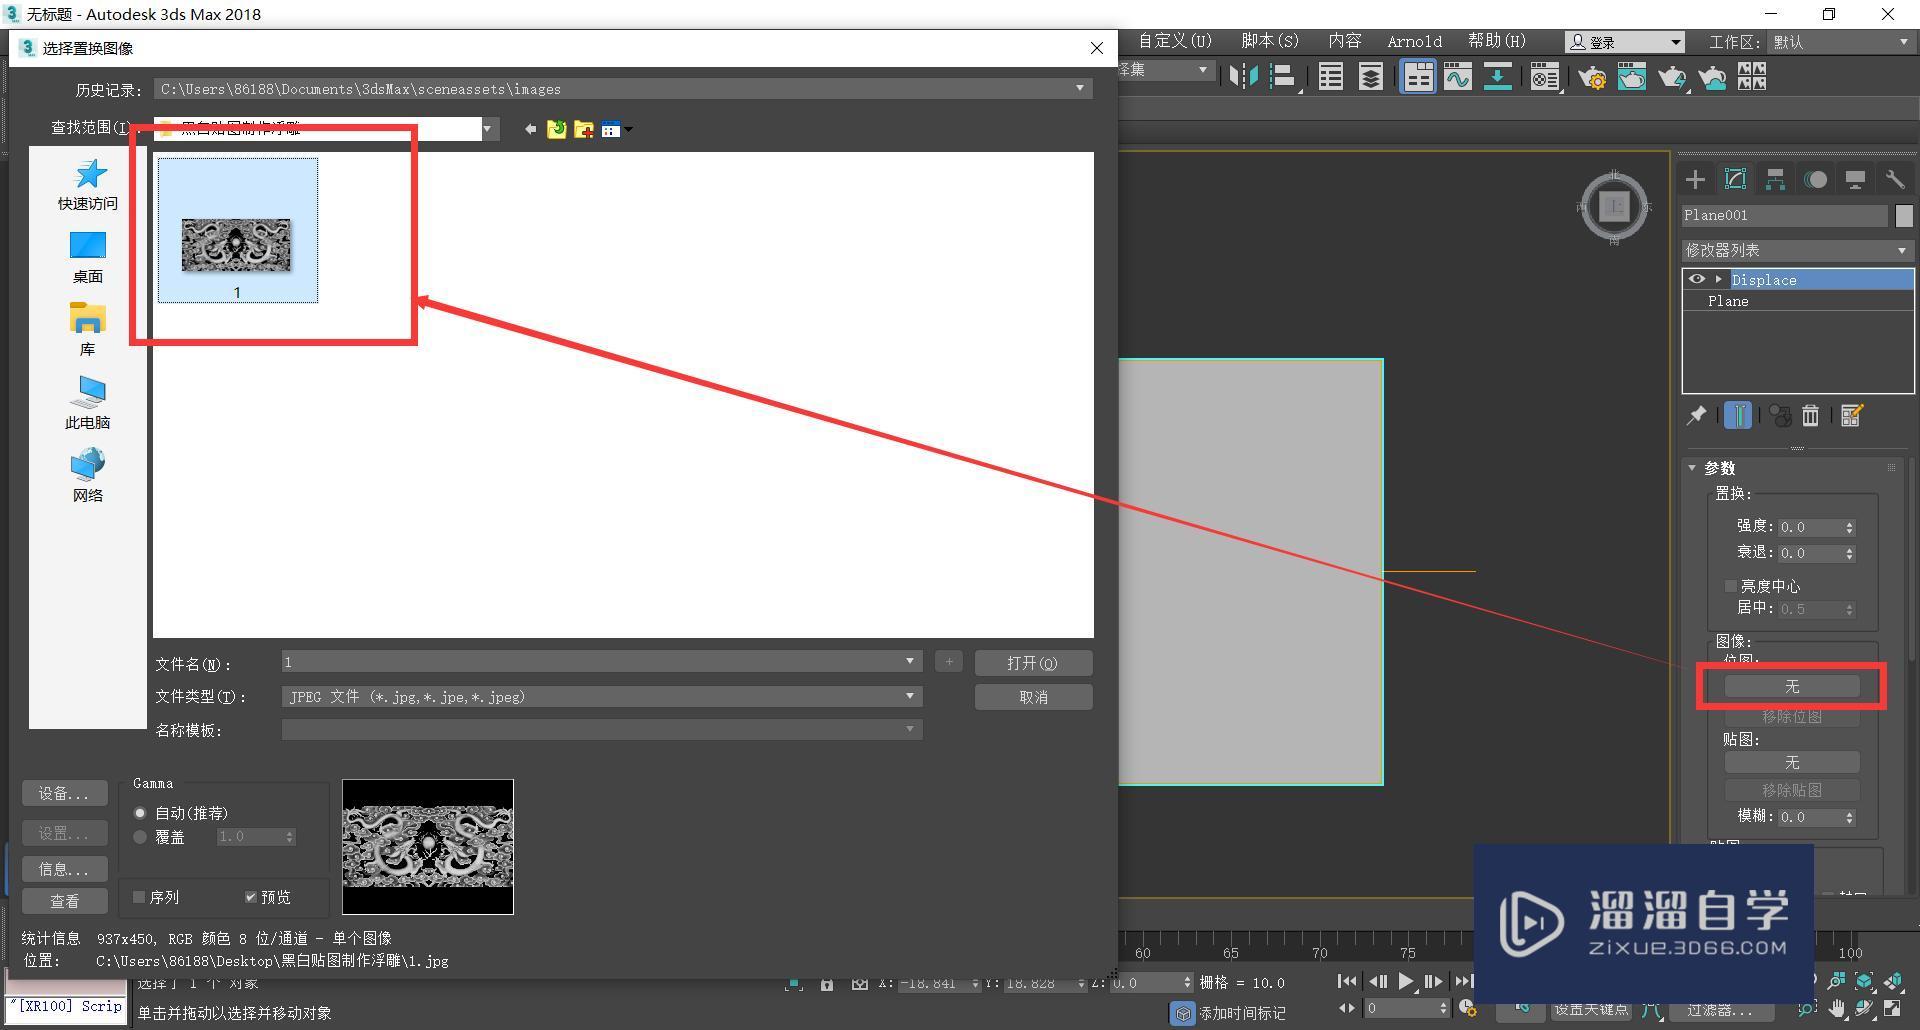
Task: Click Cancel button in file dialog
Action: point(1033,697)
